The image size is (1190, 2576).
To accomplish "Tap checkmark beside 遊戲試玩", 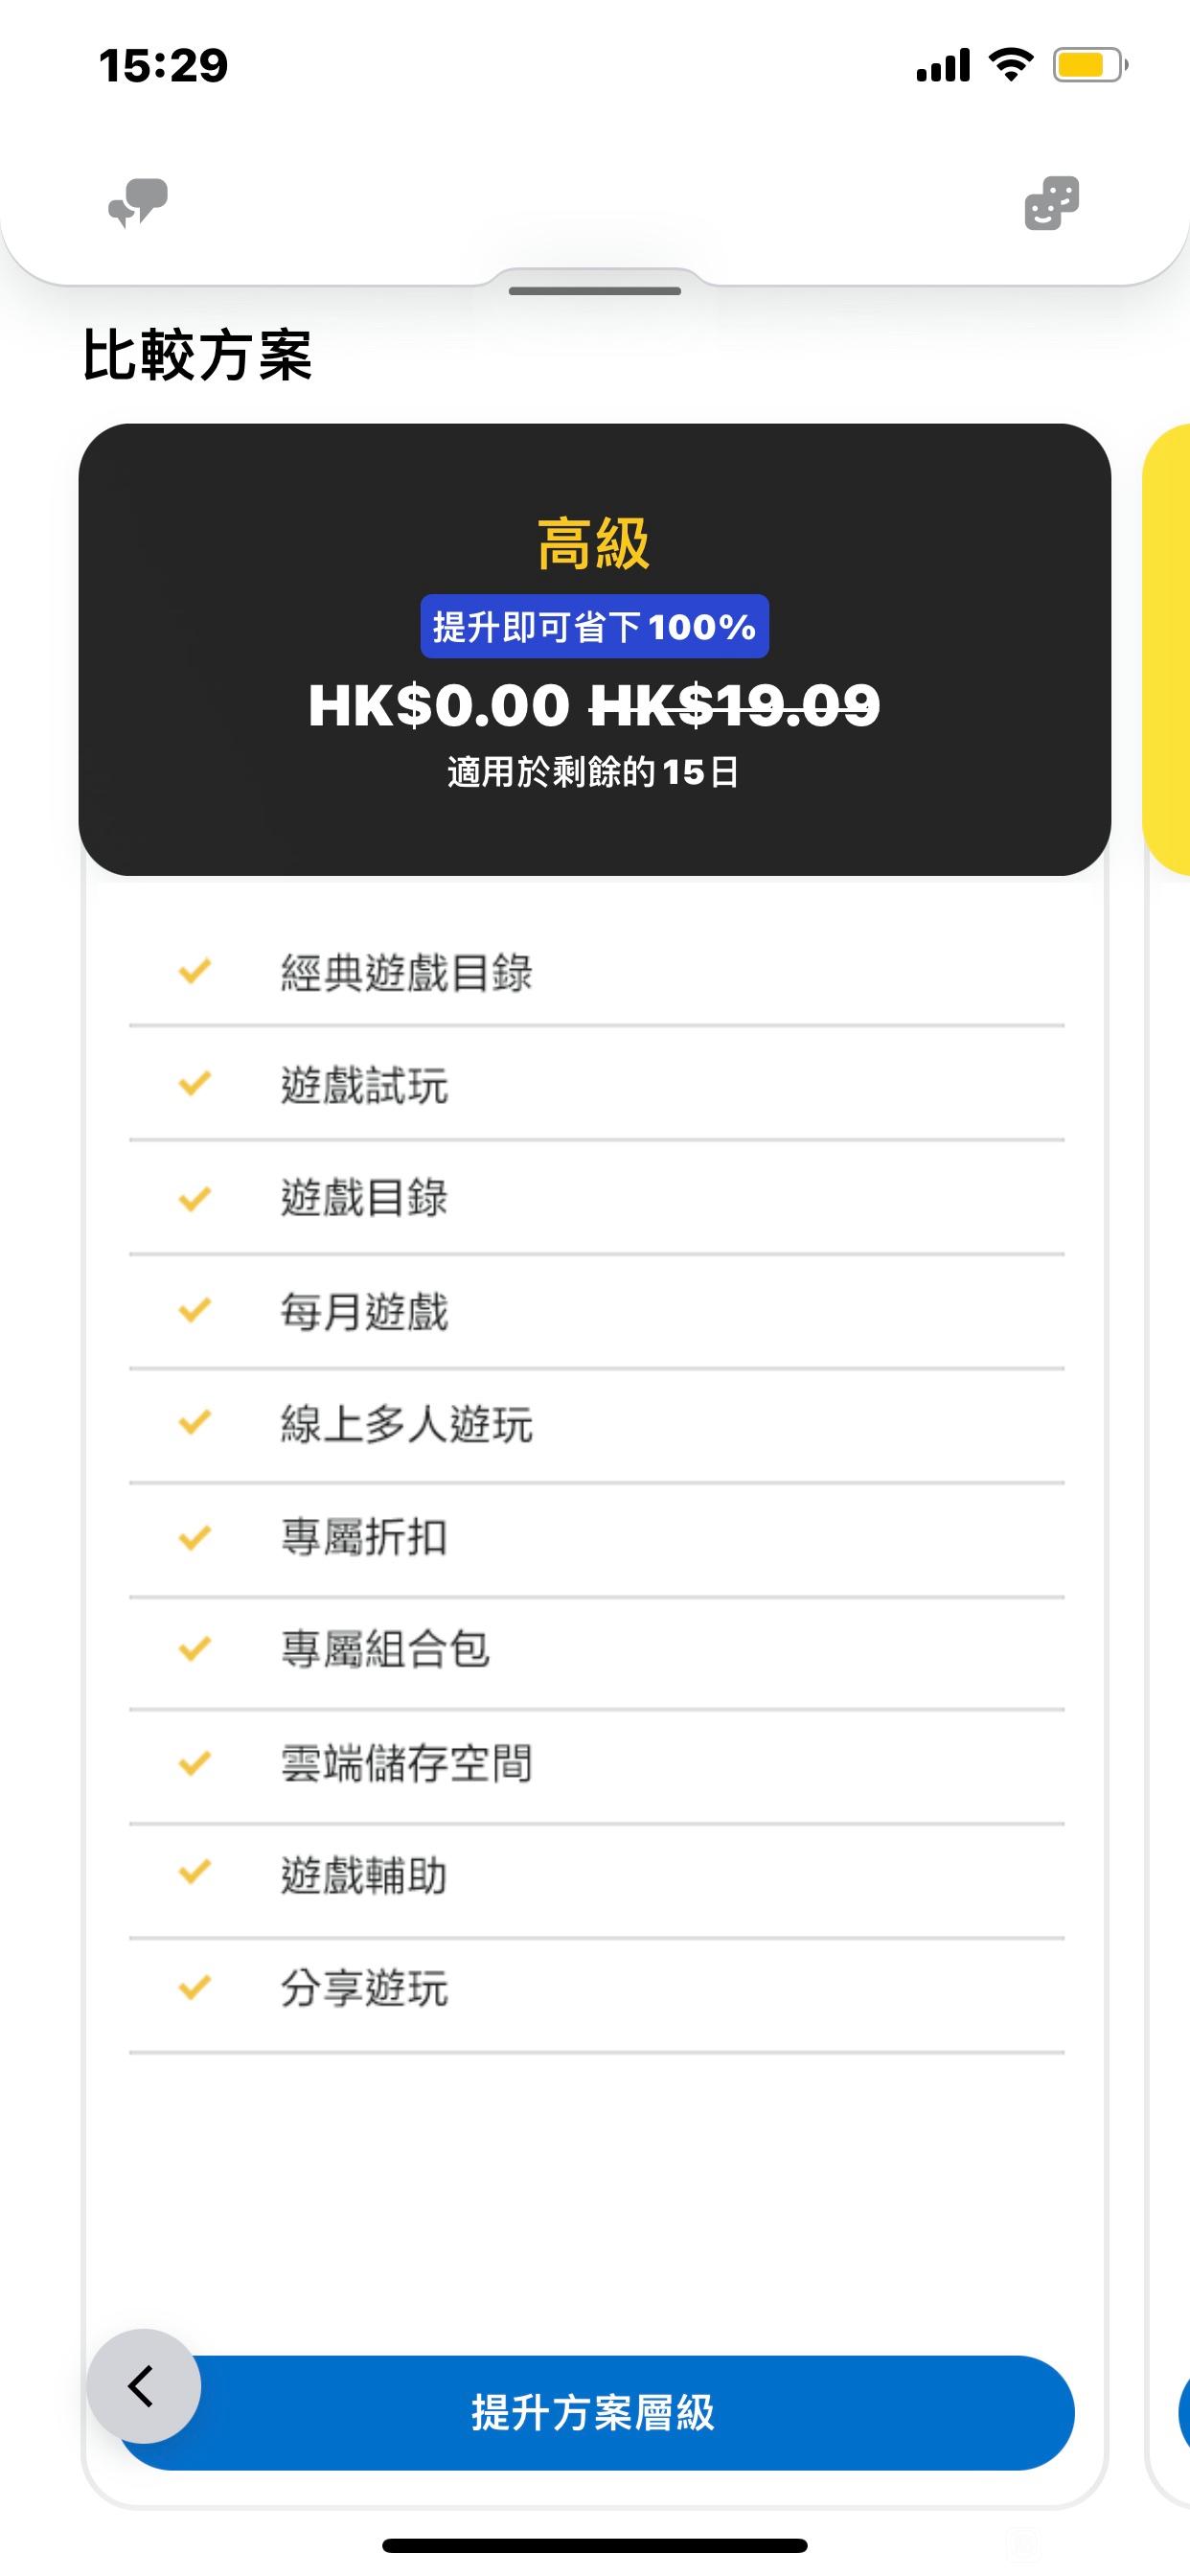I will pos(194,1084).
